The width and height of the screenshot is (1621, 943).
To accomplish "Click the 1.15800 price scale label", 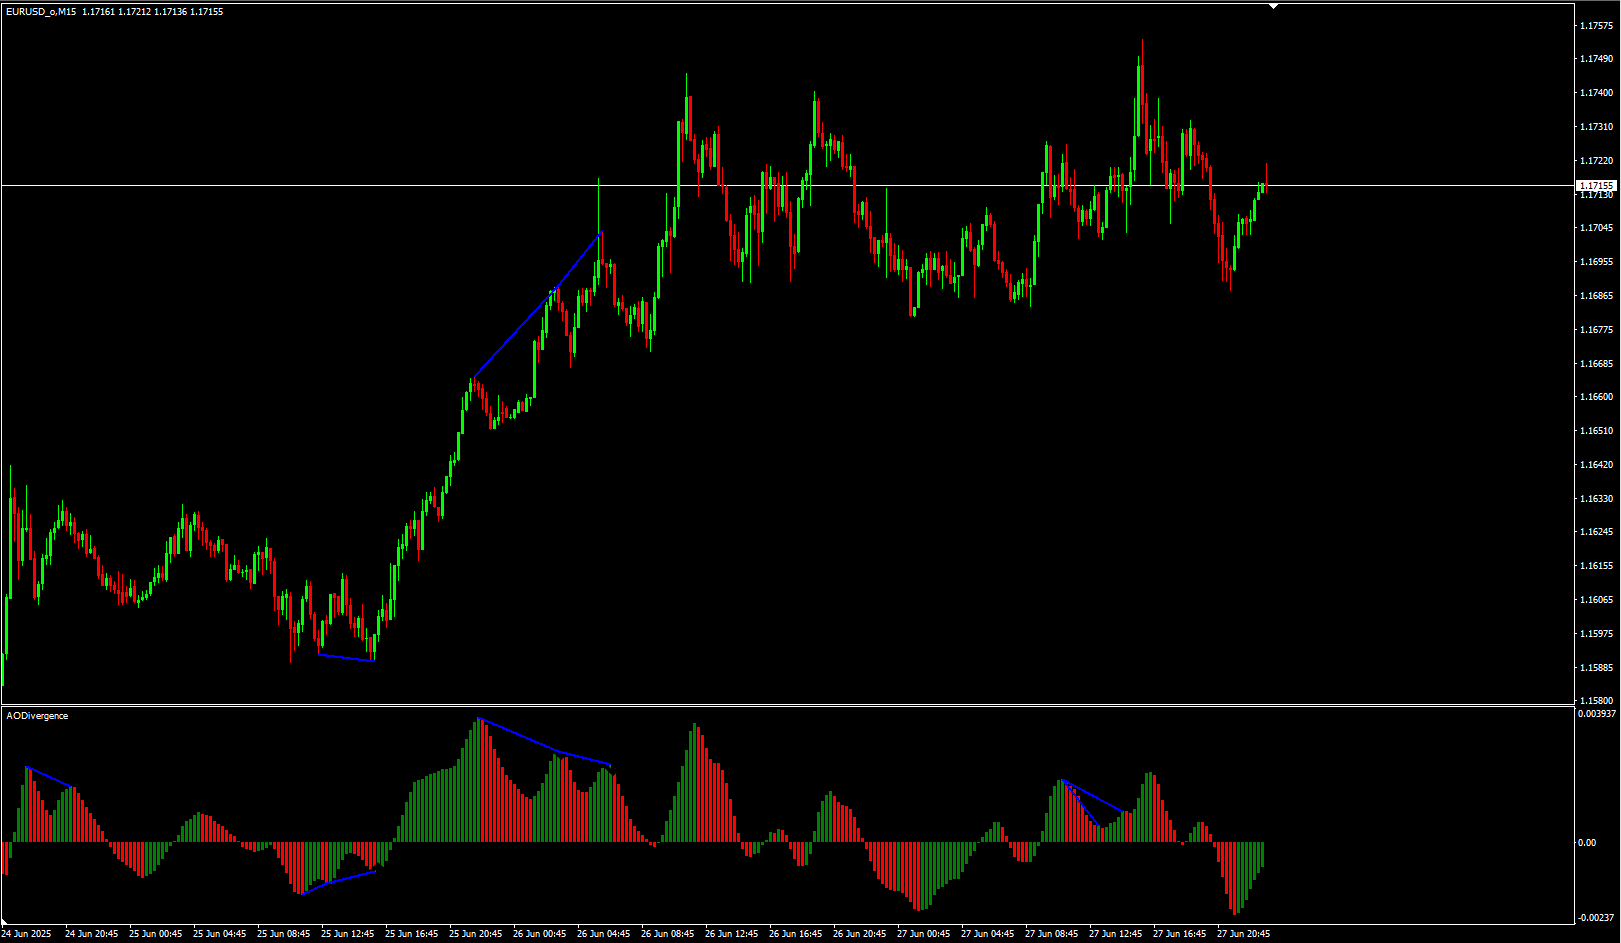I will tap(1595, 701).
